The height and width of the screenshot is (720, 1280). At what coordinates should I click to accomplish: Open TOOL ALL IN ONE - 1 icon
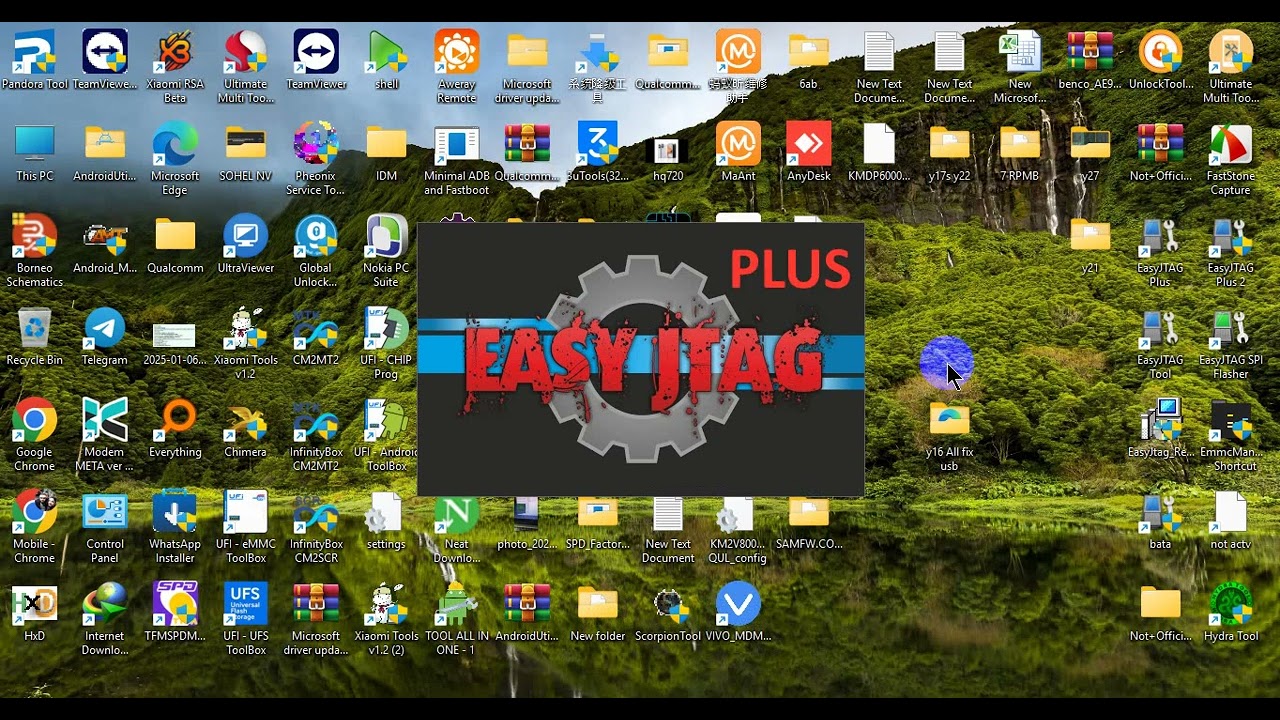457,619
